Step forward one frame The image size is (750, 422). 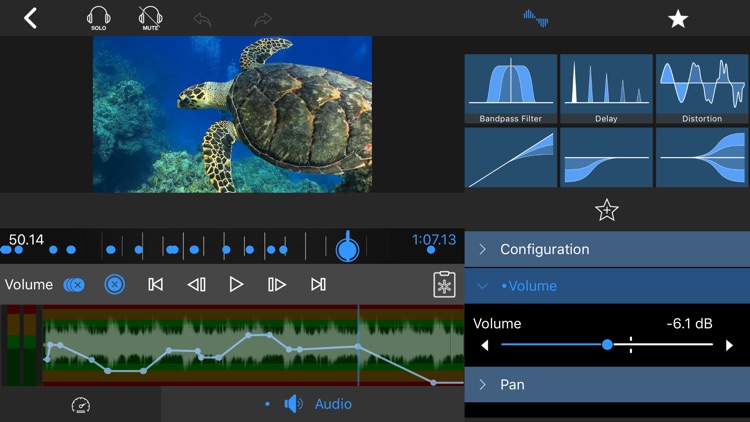pos(277,285)
